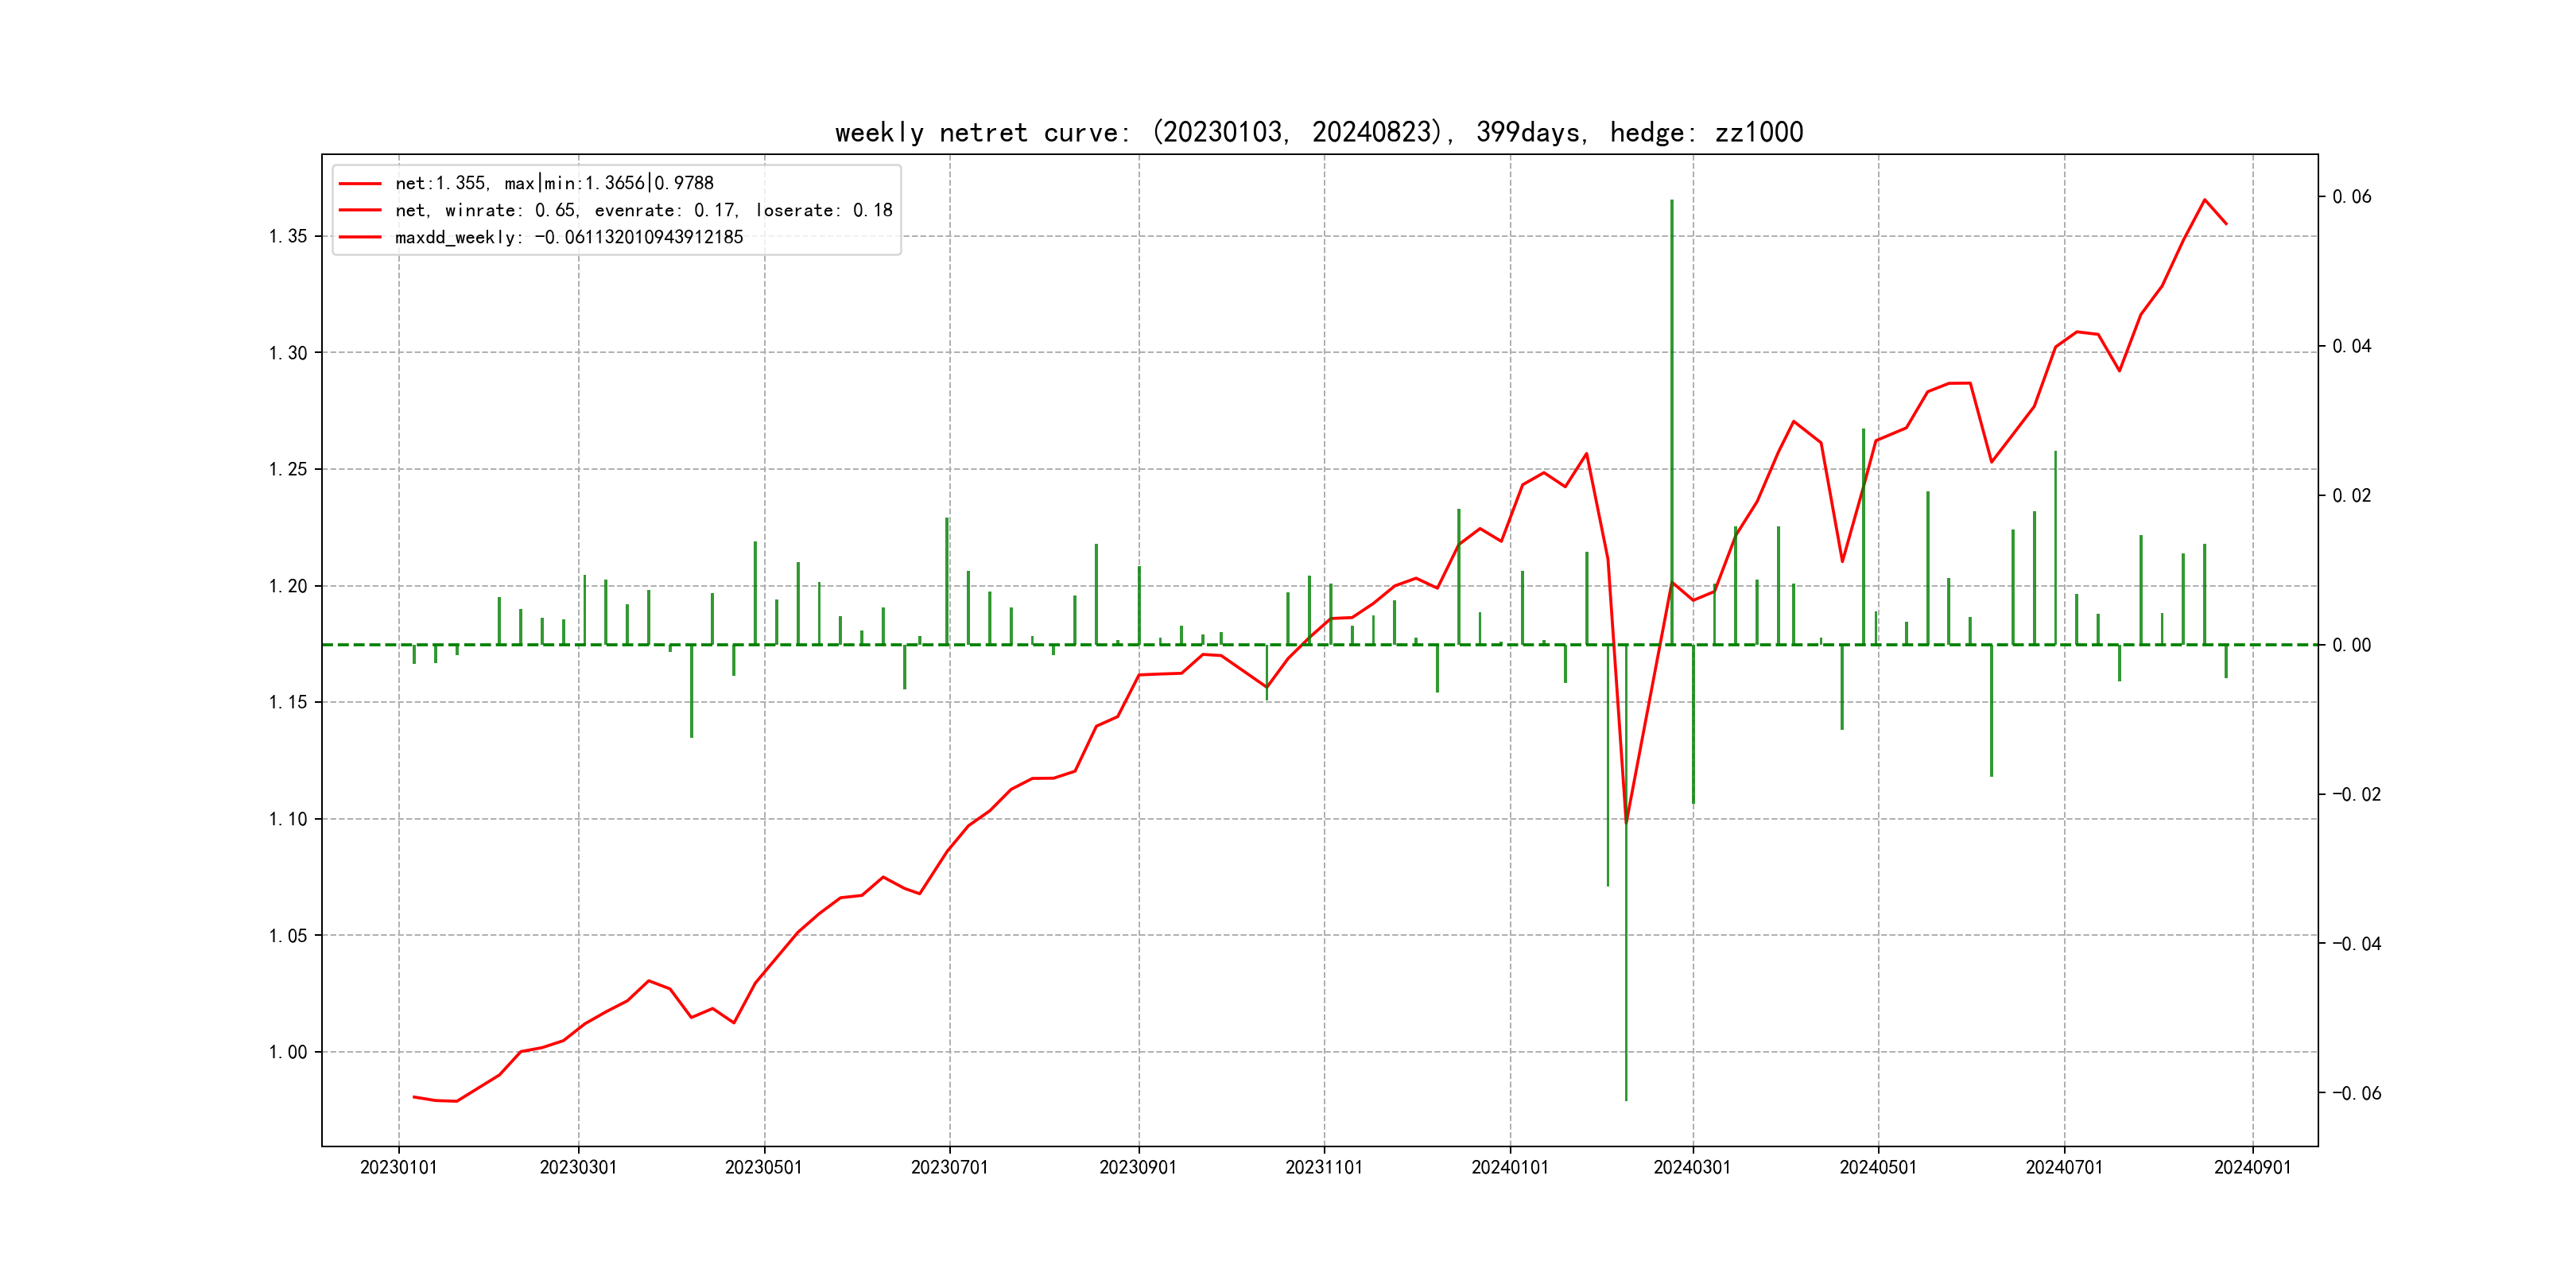The width and height of the screenshot is (2576, 1288).
Task: Click the 20240301 x-axis date label
Action: tap(1692, 1168)
